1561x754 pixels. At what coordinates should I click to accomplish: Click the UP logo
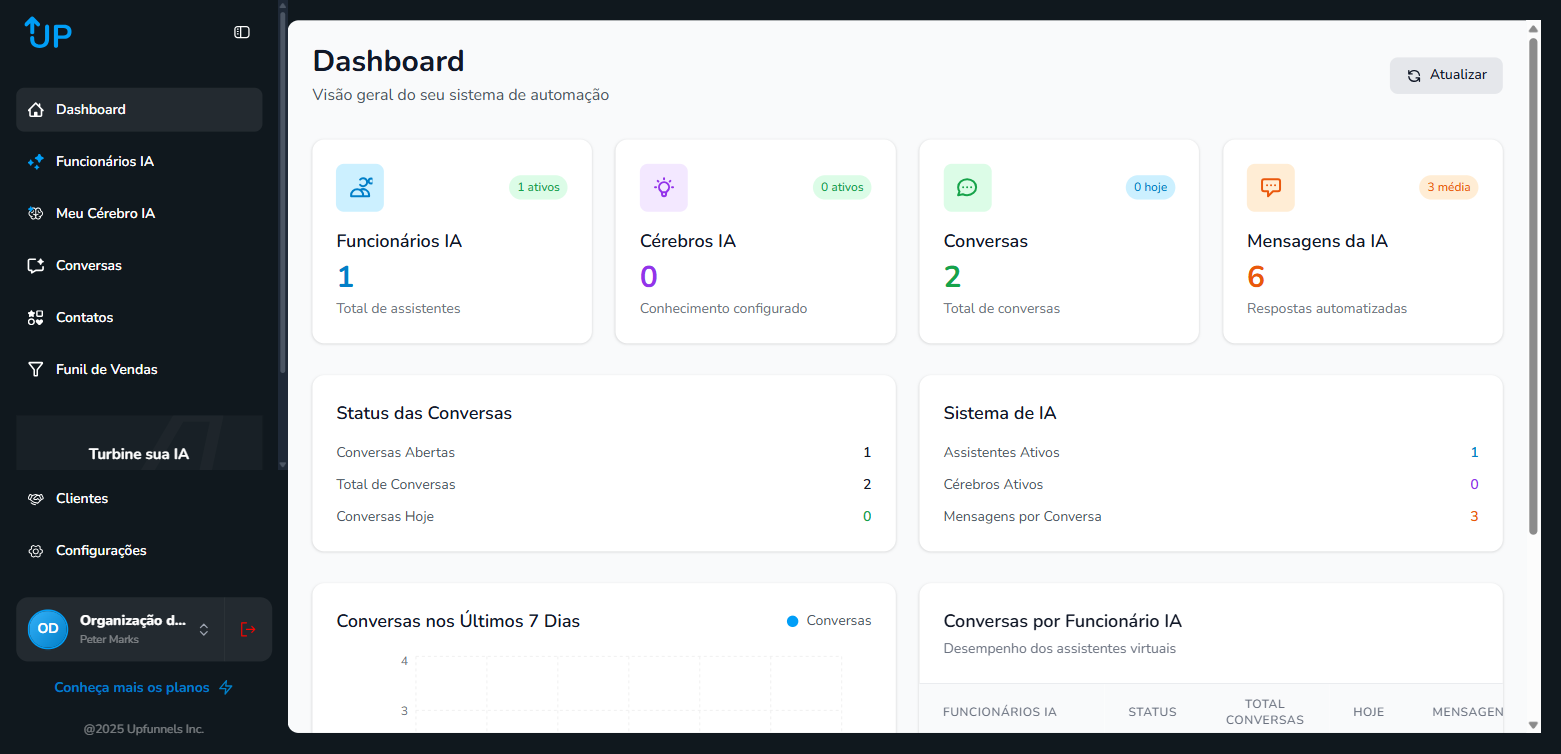(x=46, y=32)
